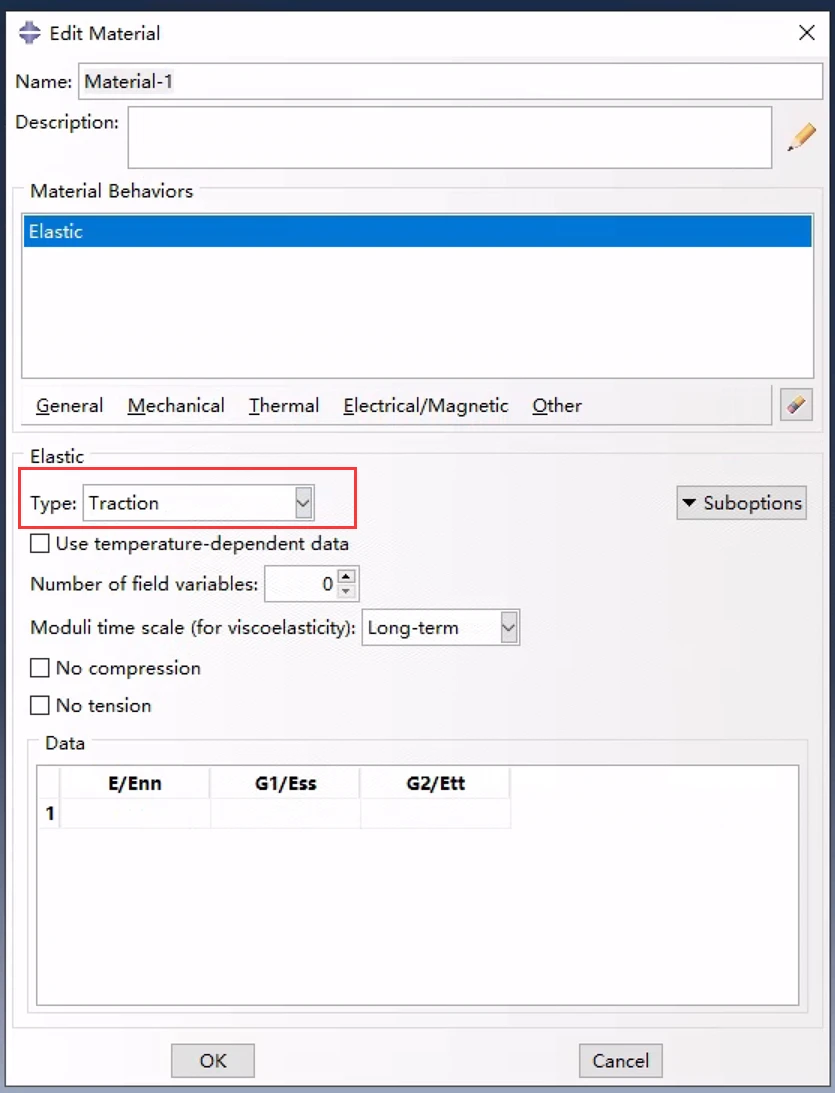835x1093 pixels.
Task: Click inside the Description text box
Action: (450, 137)
